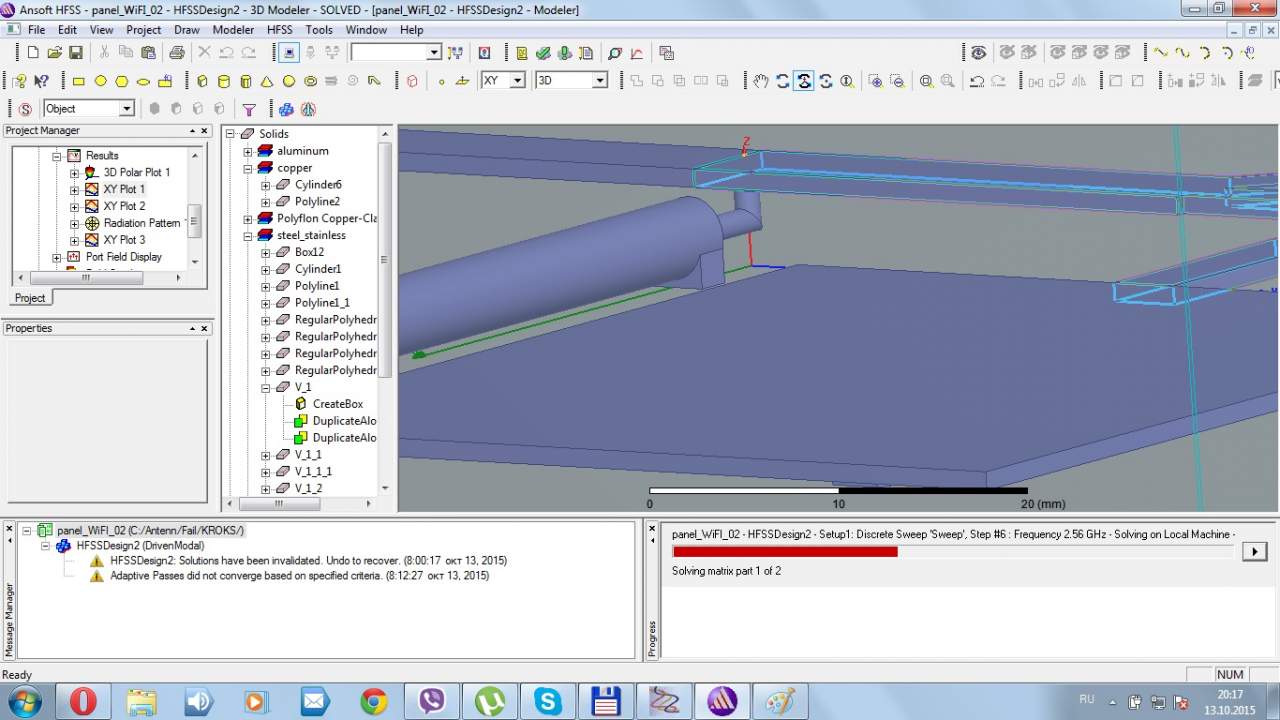1280x720 pixels.
Task: Click the selection filter funnel icon
Action: click(249, 109)
